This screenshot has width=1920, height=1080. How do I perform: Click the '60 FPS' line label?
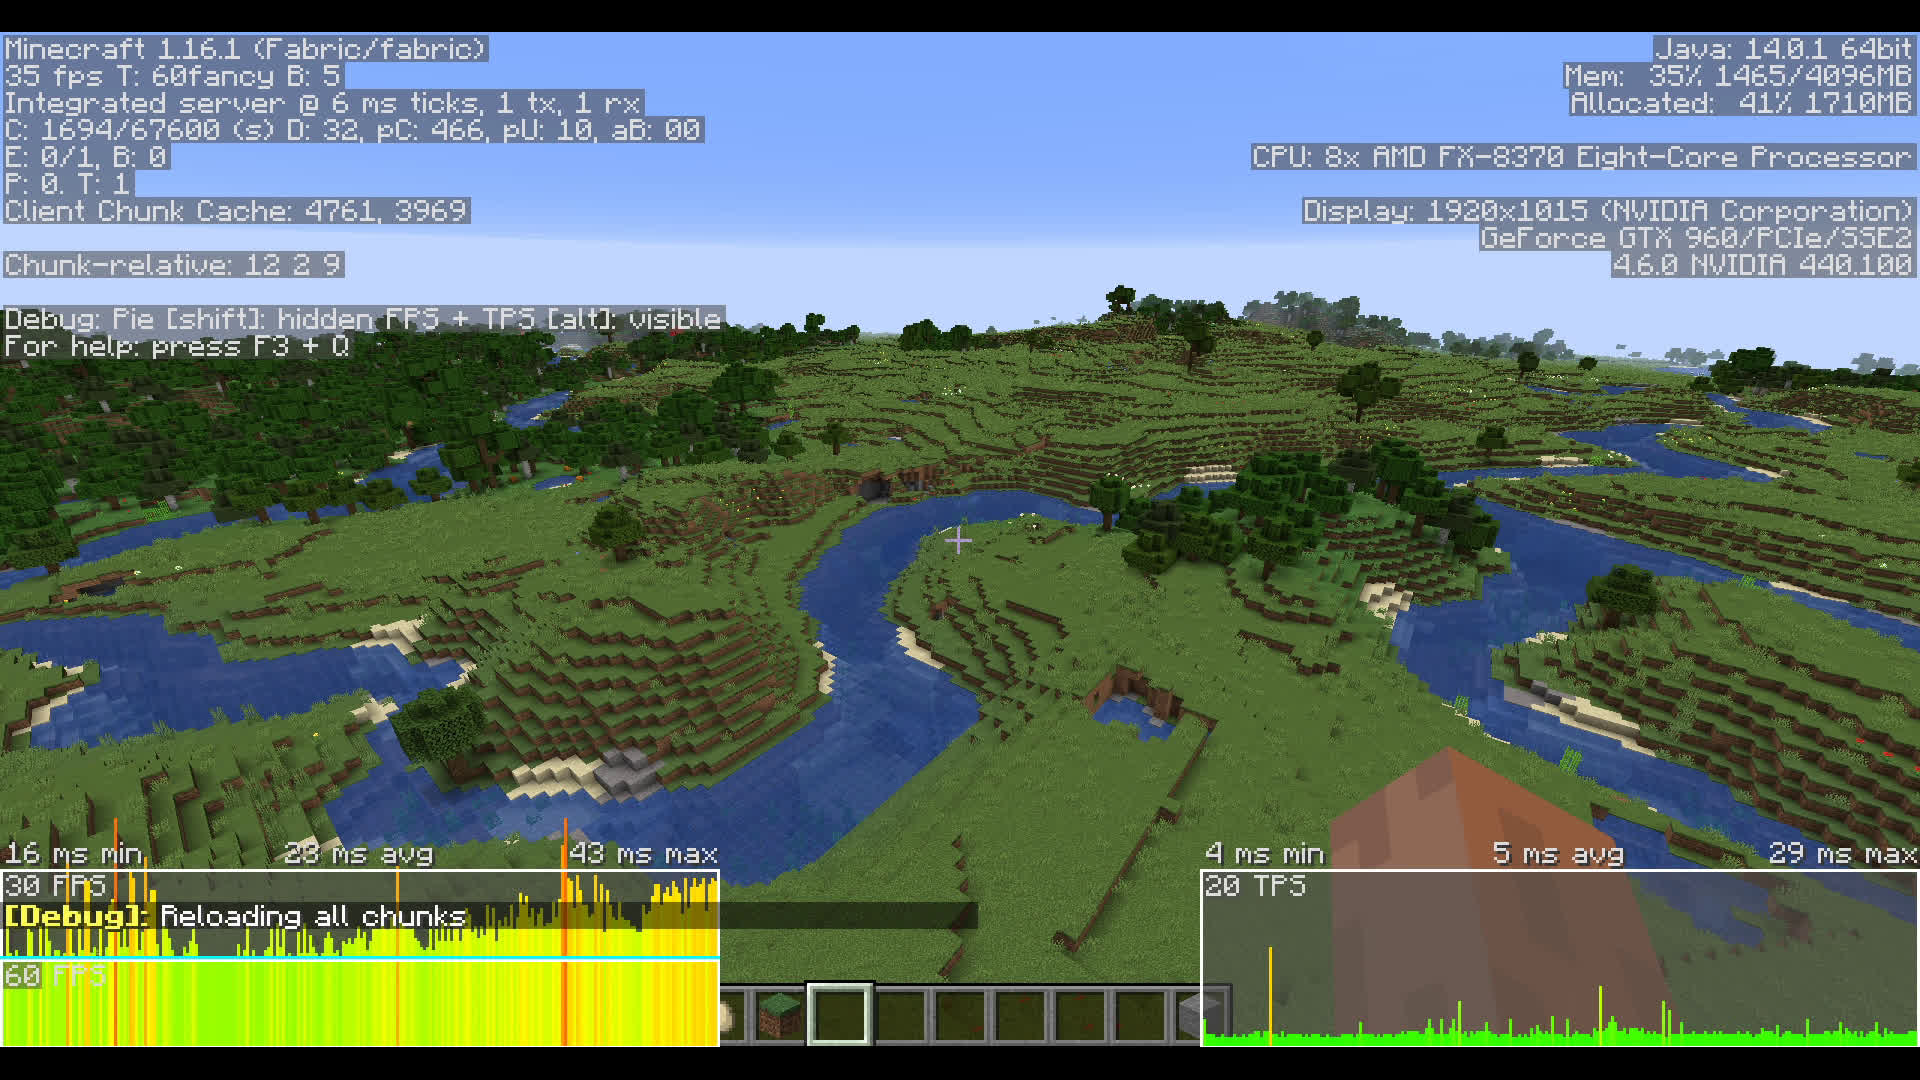click(55, 976)
